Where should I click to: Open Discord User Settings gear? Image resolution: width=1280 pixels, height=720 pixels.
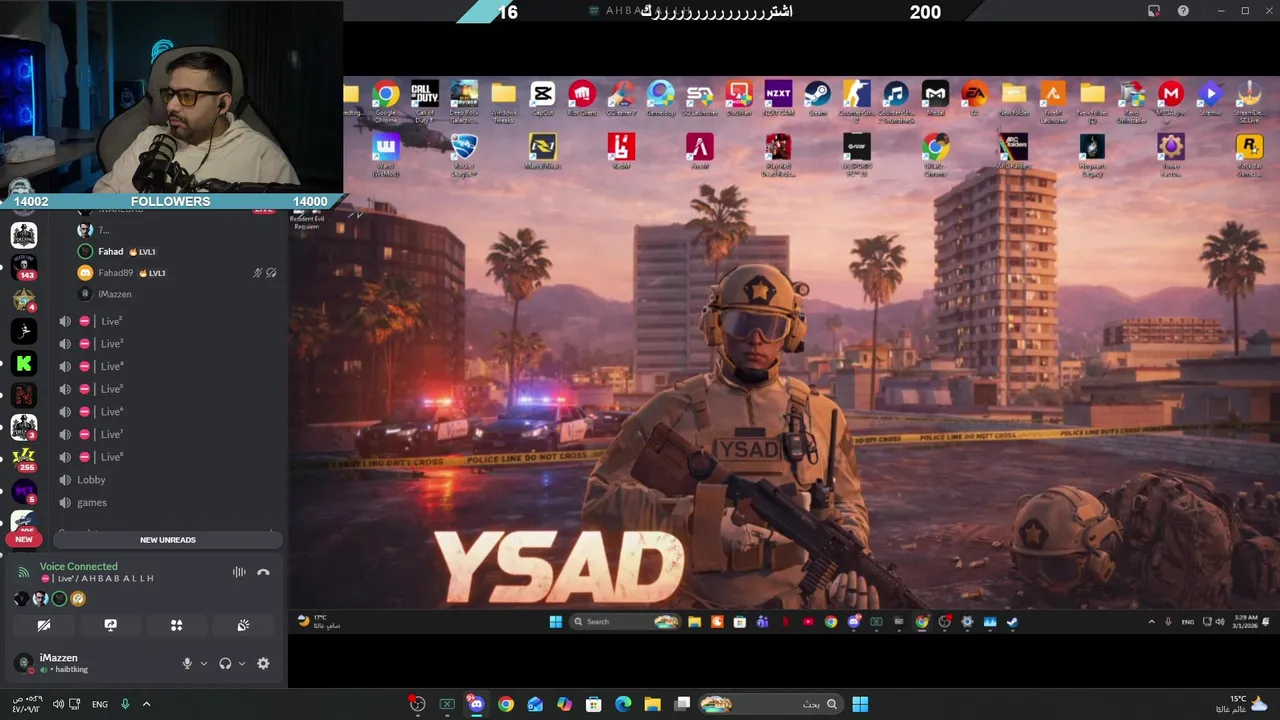263,663
